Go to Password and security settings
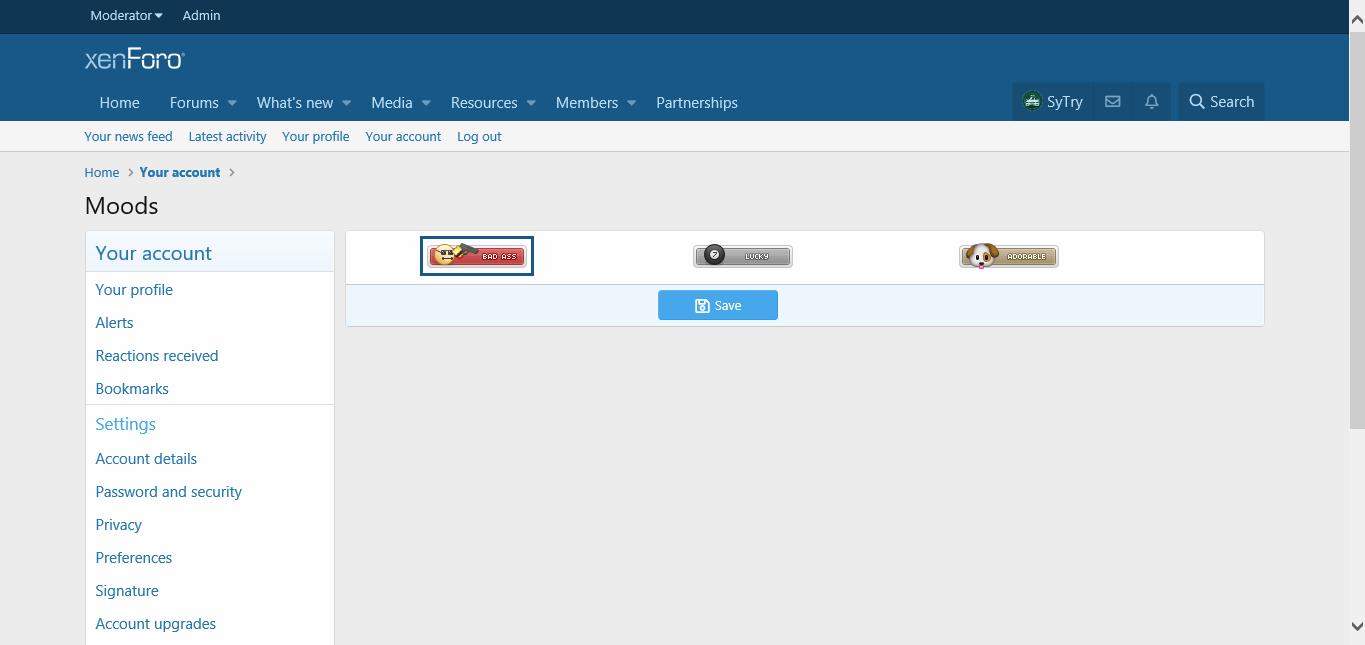 tap(168, 492)
